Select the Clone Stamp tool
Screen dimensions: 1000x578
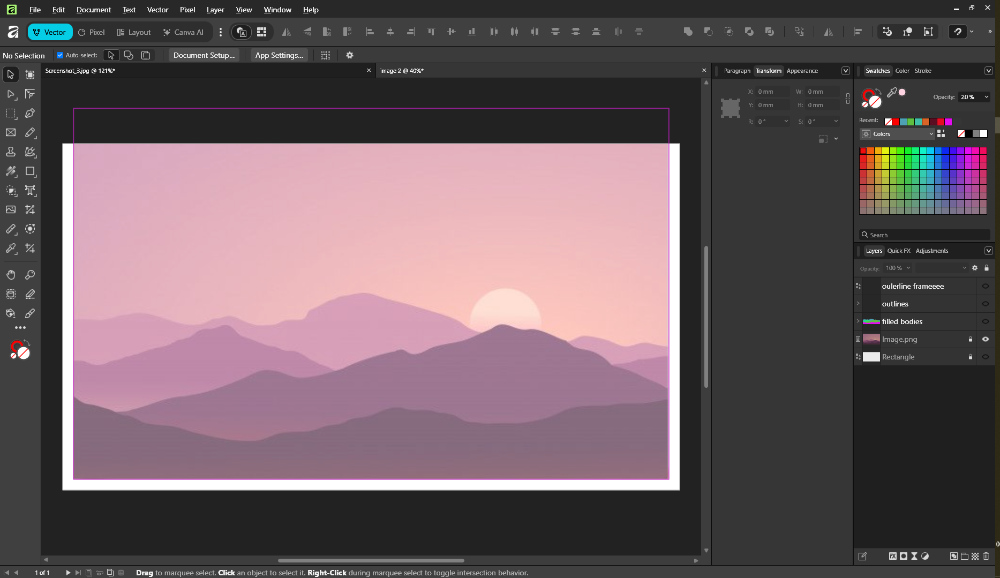point(11,152)
